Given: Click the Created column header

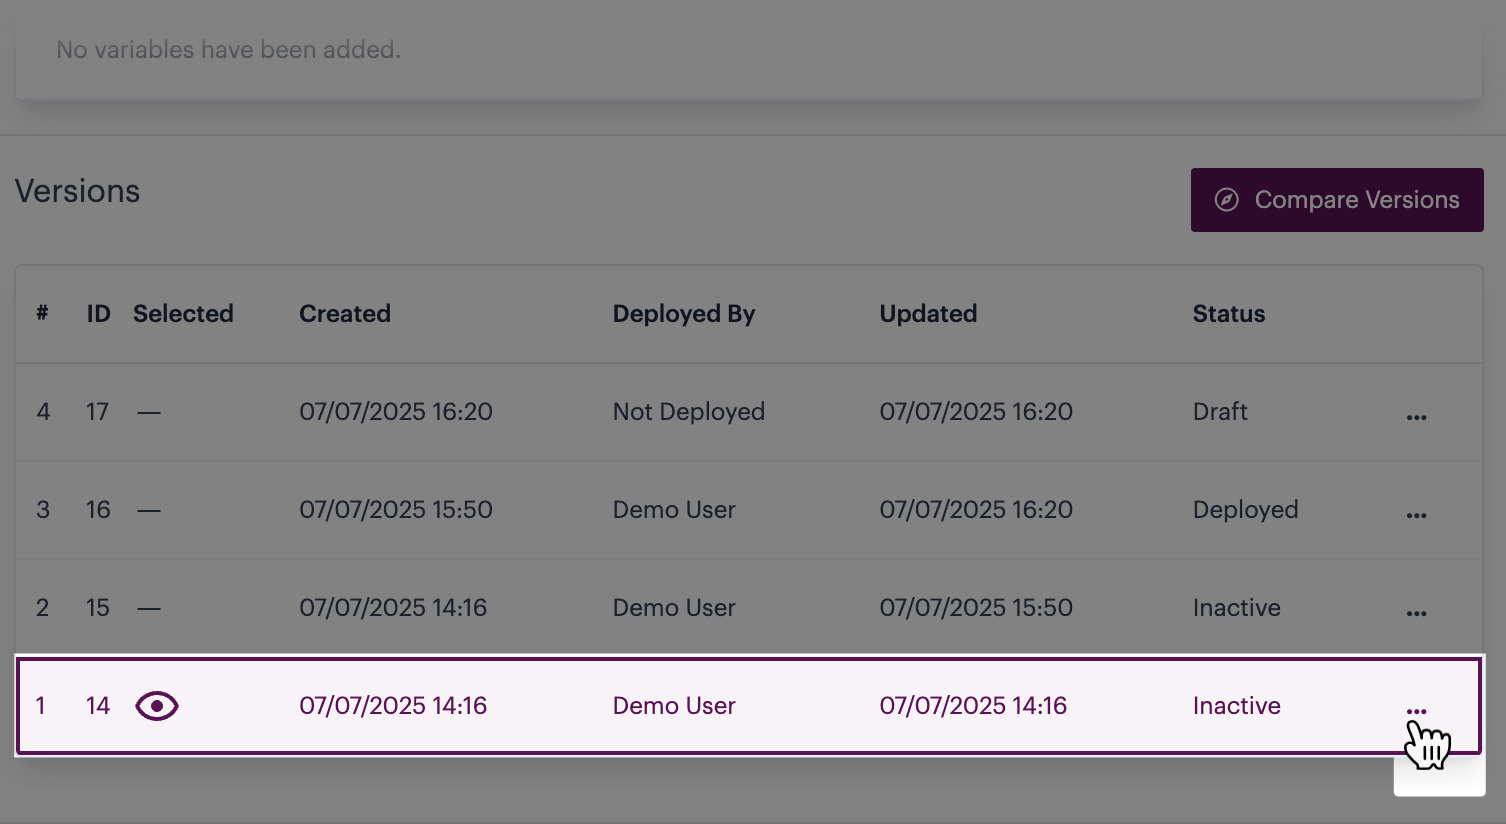Looking at the screenshot, I should pos(345,314).
